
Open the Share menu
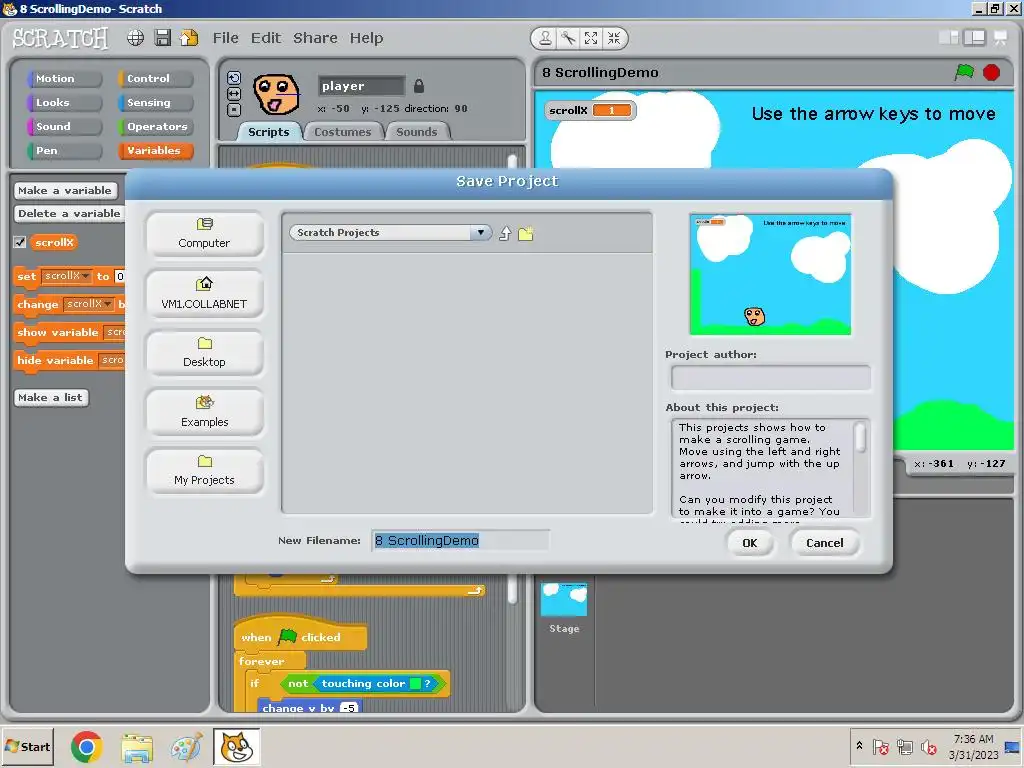click(315, 38)
